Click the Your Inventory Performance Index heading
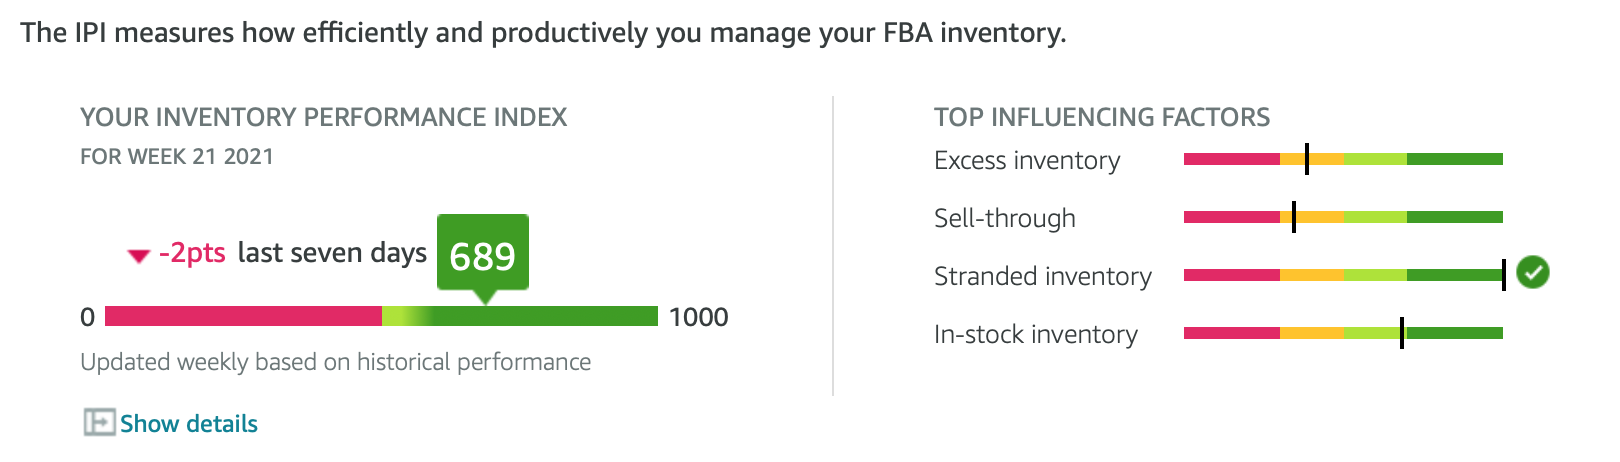 (x=324, y=117)
